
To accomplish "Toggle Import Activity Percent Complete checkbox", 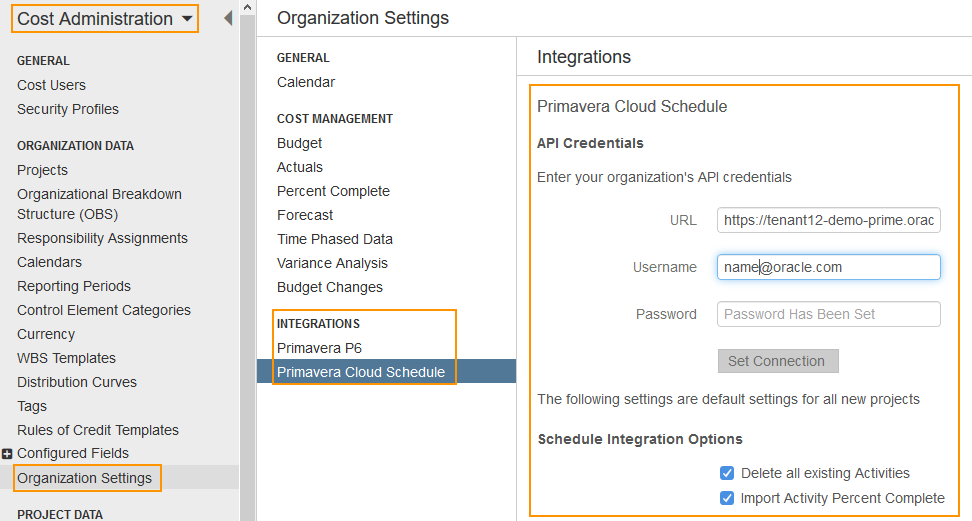I will pos(727,498).
